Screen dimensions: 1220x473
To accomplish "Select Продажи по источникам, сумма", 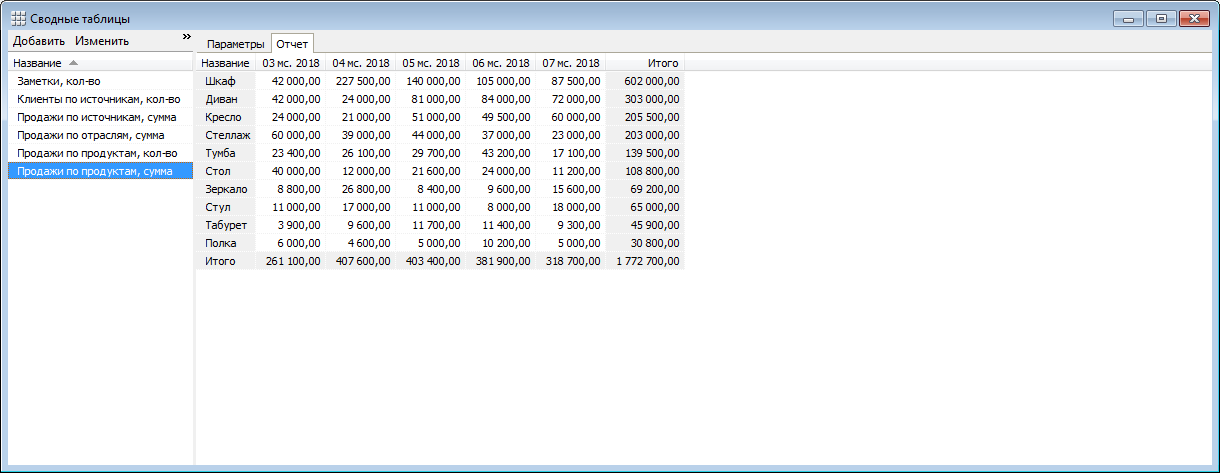I will (97, 117).
